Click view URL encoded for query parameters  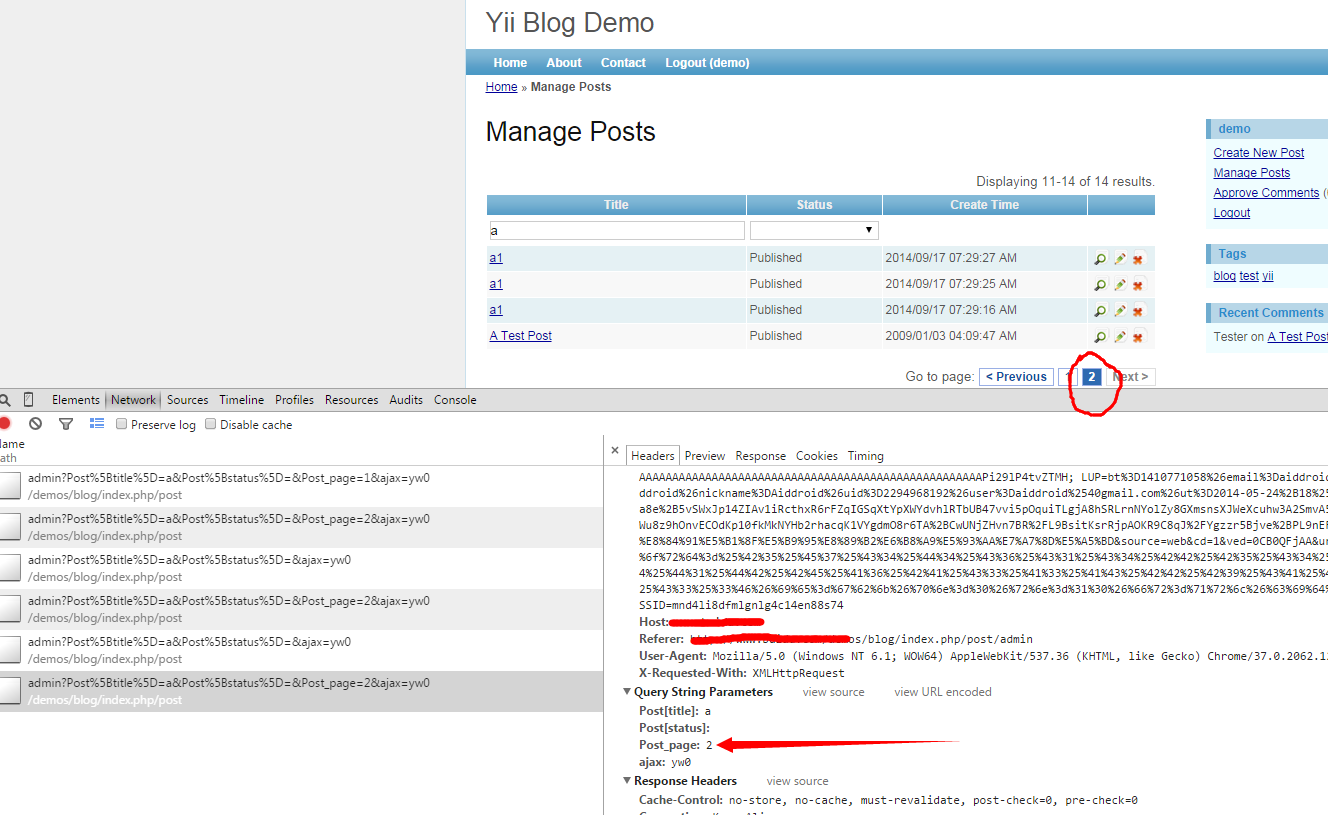(943, 692)
